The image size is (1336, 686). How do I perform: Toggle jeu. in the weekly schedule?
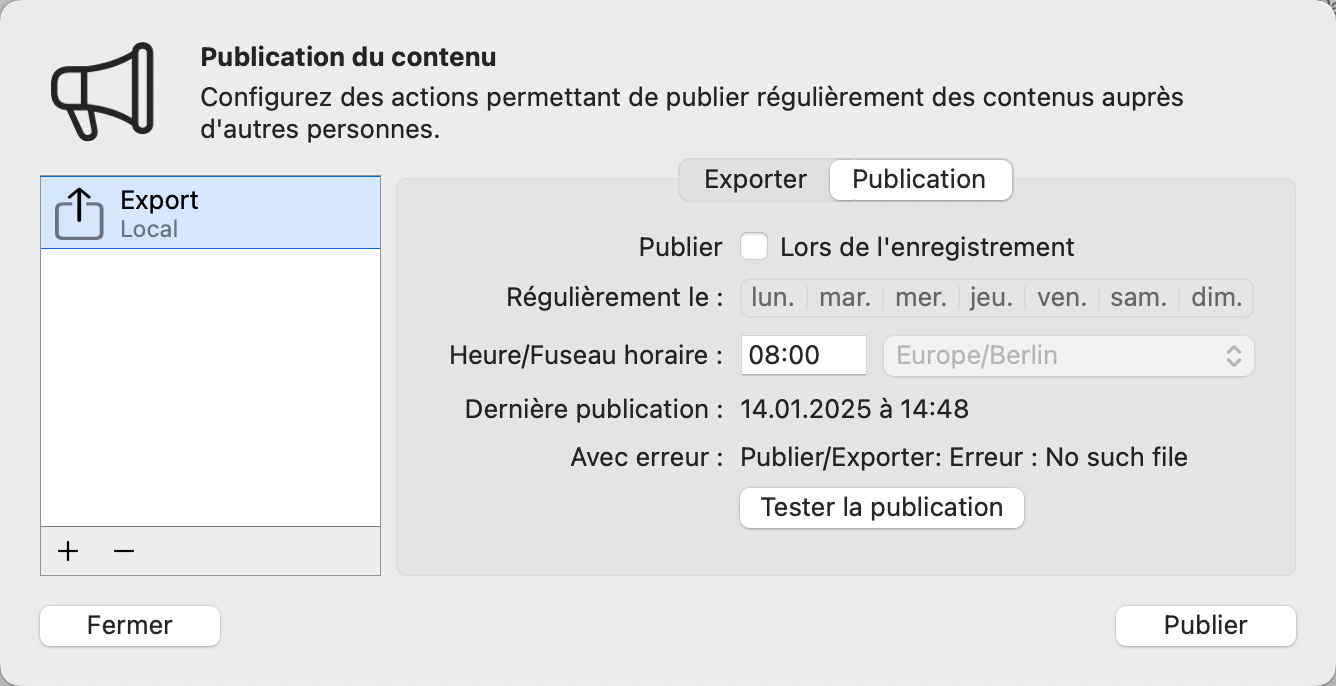[991, 297]
